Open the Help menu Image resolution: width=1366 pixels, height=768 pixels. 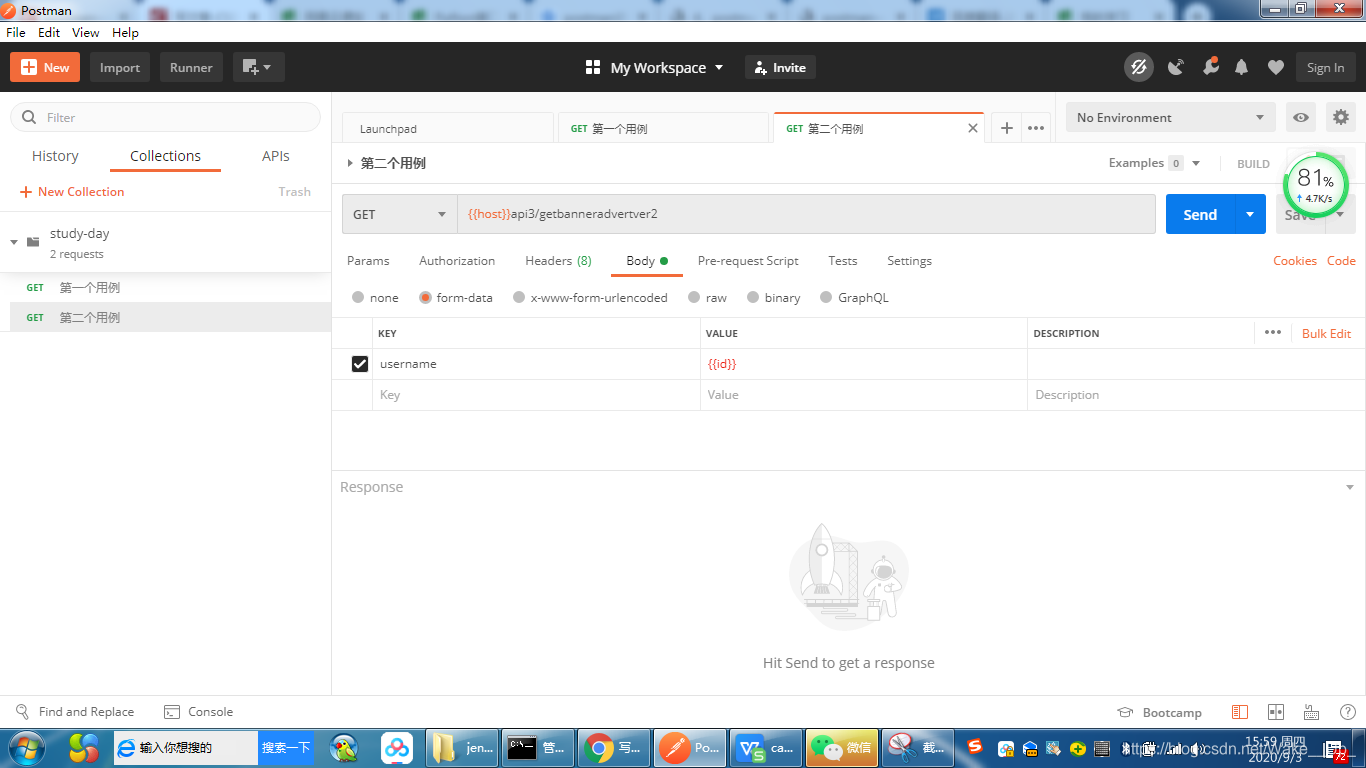pyautogui.click(x=125, y=32)
